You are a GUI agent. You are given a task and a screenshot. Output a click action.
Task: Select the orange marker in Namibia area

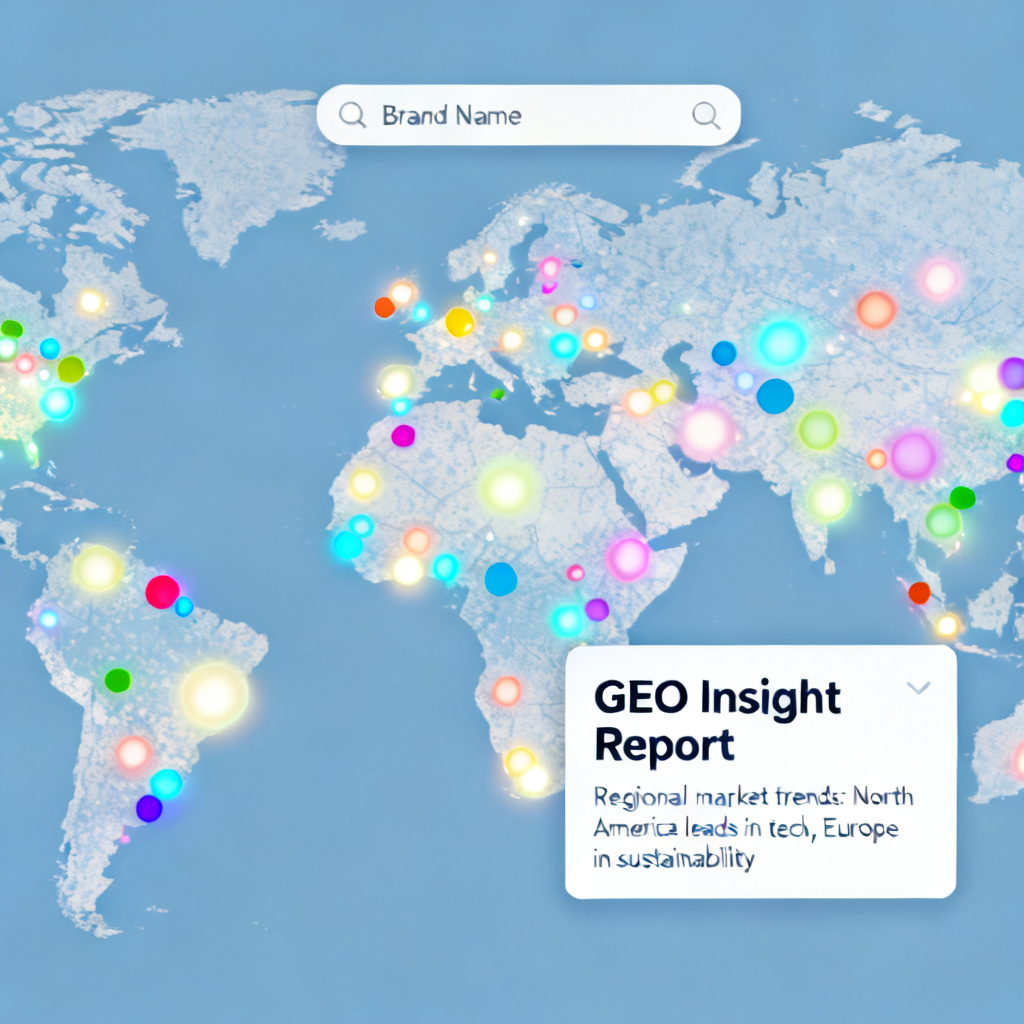click(x=507, y=691)
